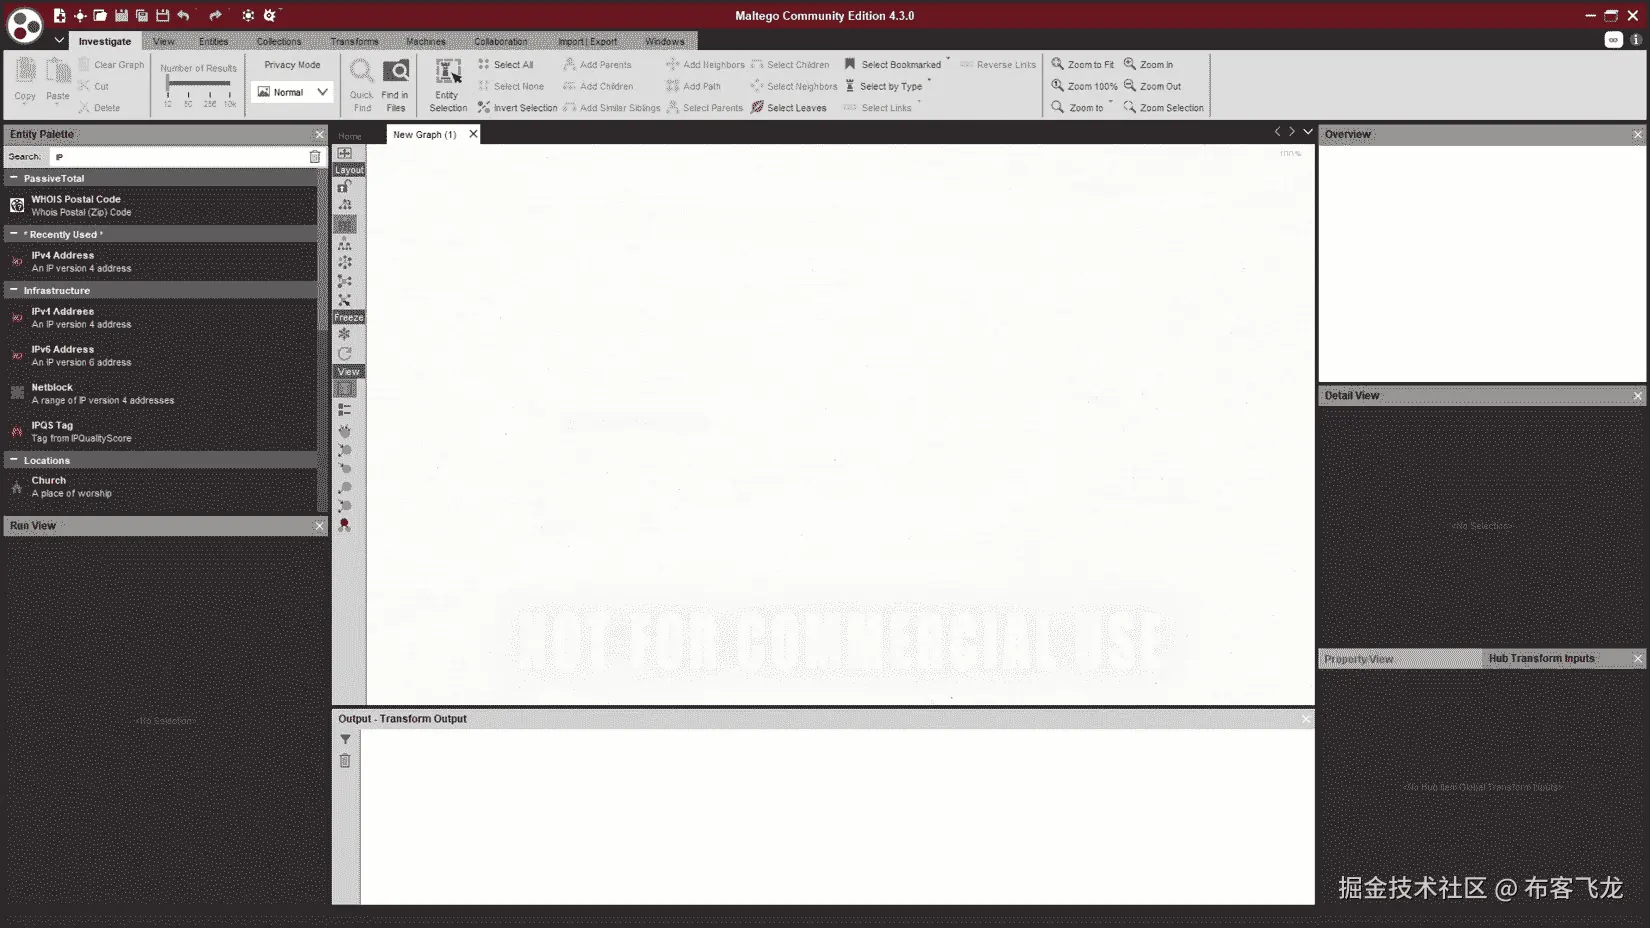
Task: Click the red ball view icon in sidebar
Action: [344, 524]
